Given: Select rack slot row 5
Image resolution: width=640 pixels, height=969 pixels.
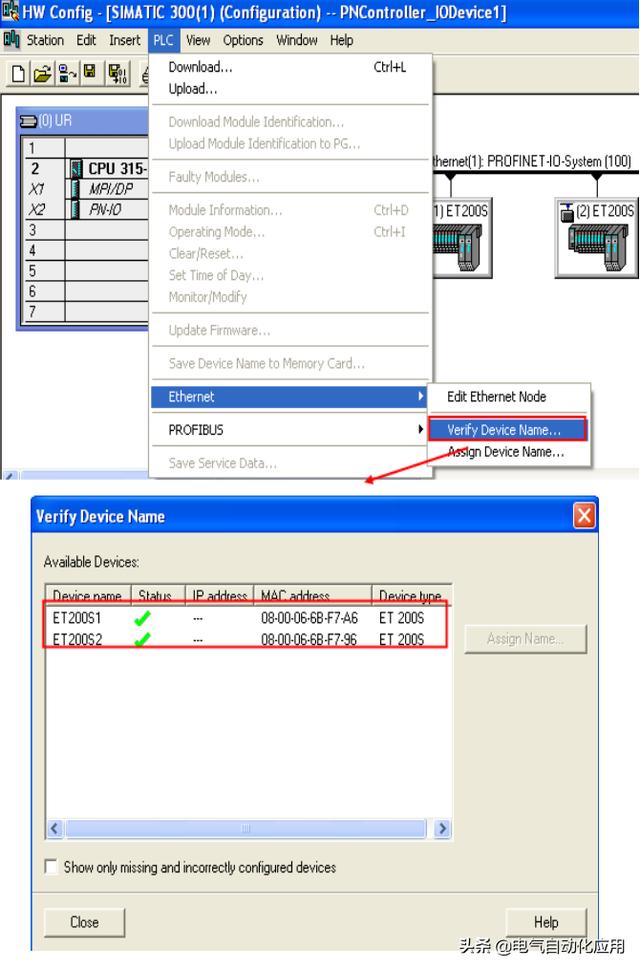Looking at the screenshot, I should click(86, 271).
